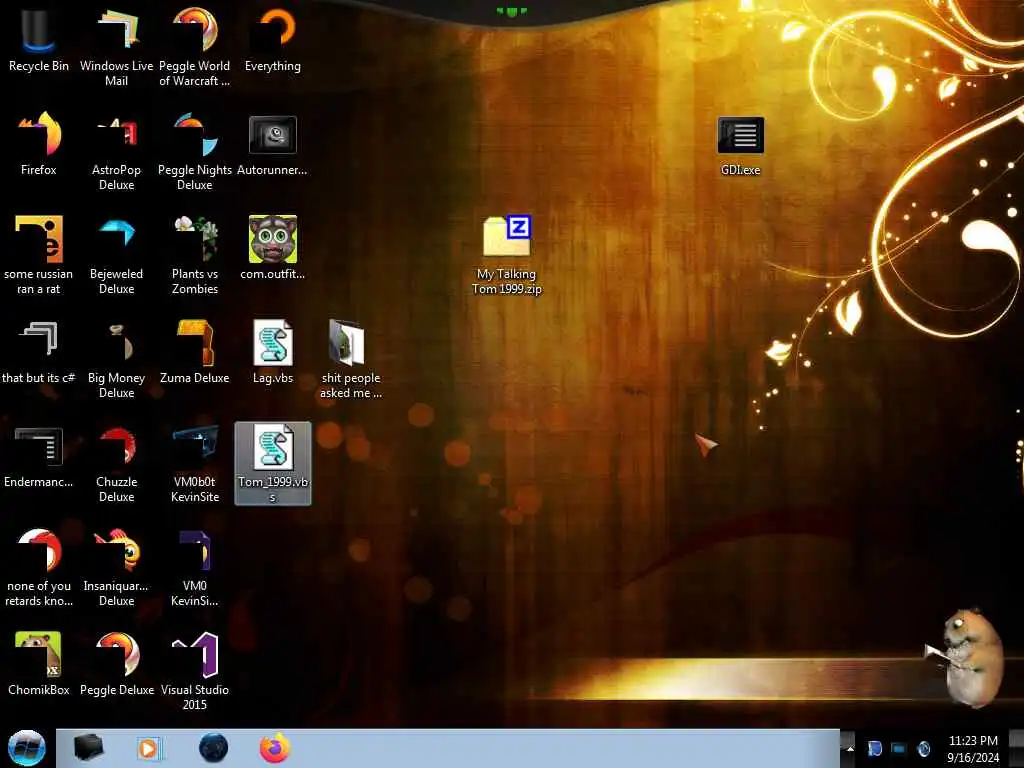Viewport: 1024px width, 768px height.
Task: Select My Talking Tom 1999.zip archive
Action: 507,255
